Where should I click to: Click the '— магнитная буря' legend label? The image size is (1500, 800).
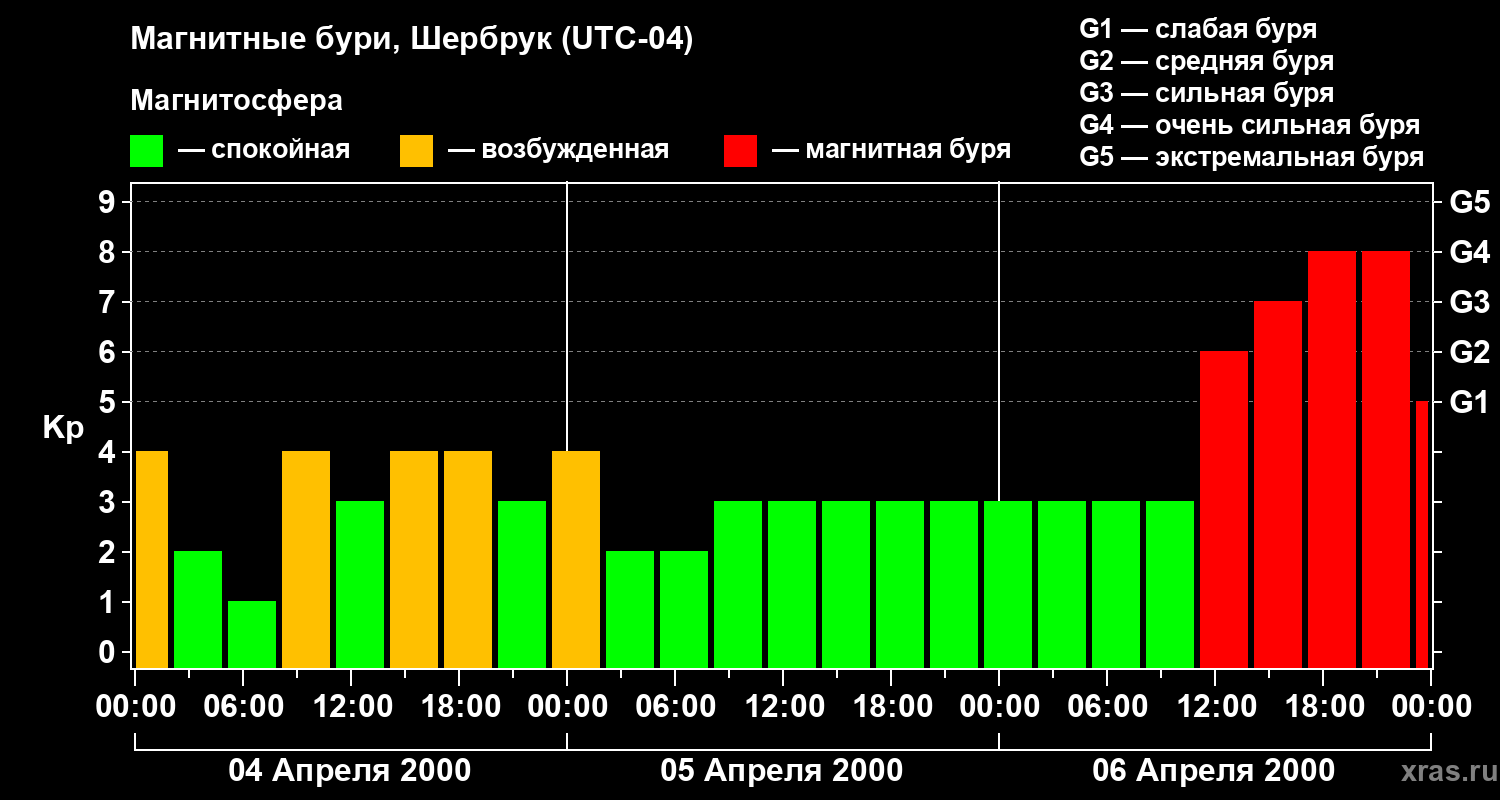[x=892, y=151]
